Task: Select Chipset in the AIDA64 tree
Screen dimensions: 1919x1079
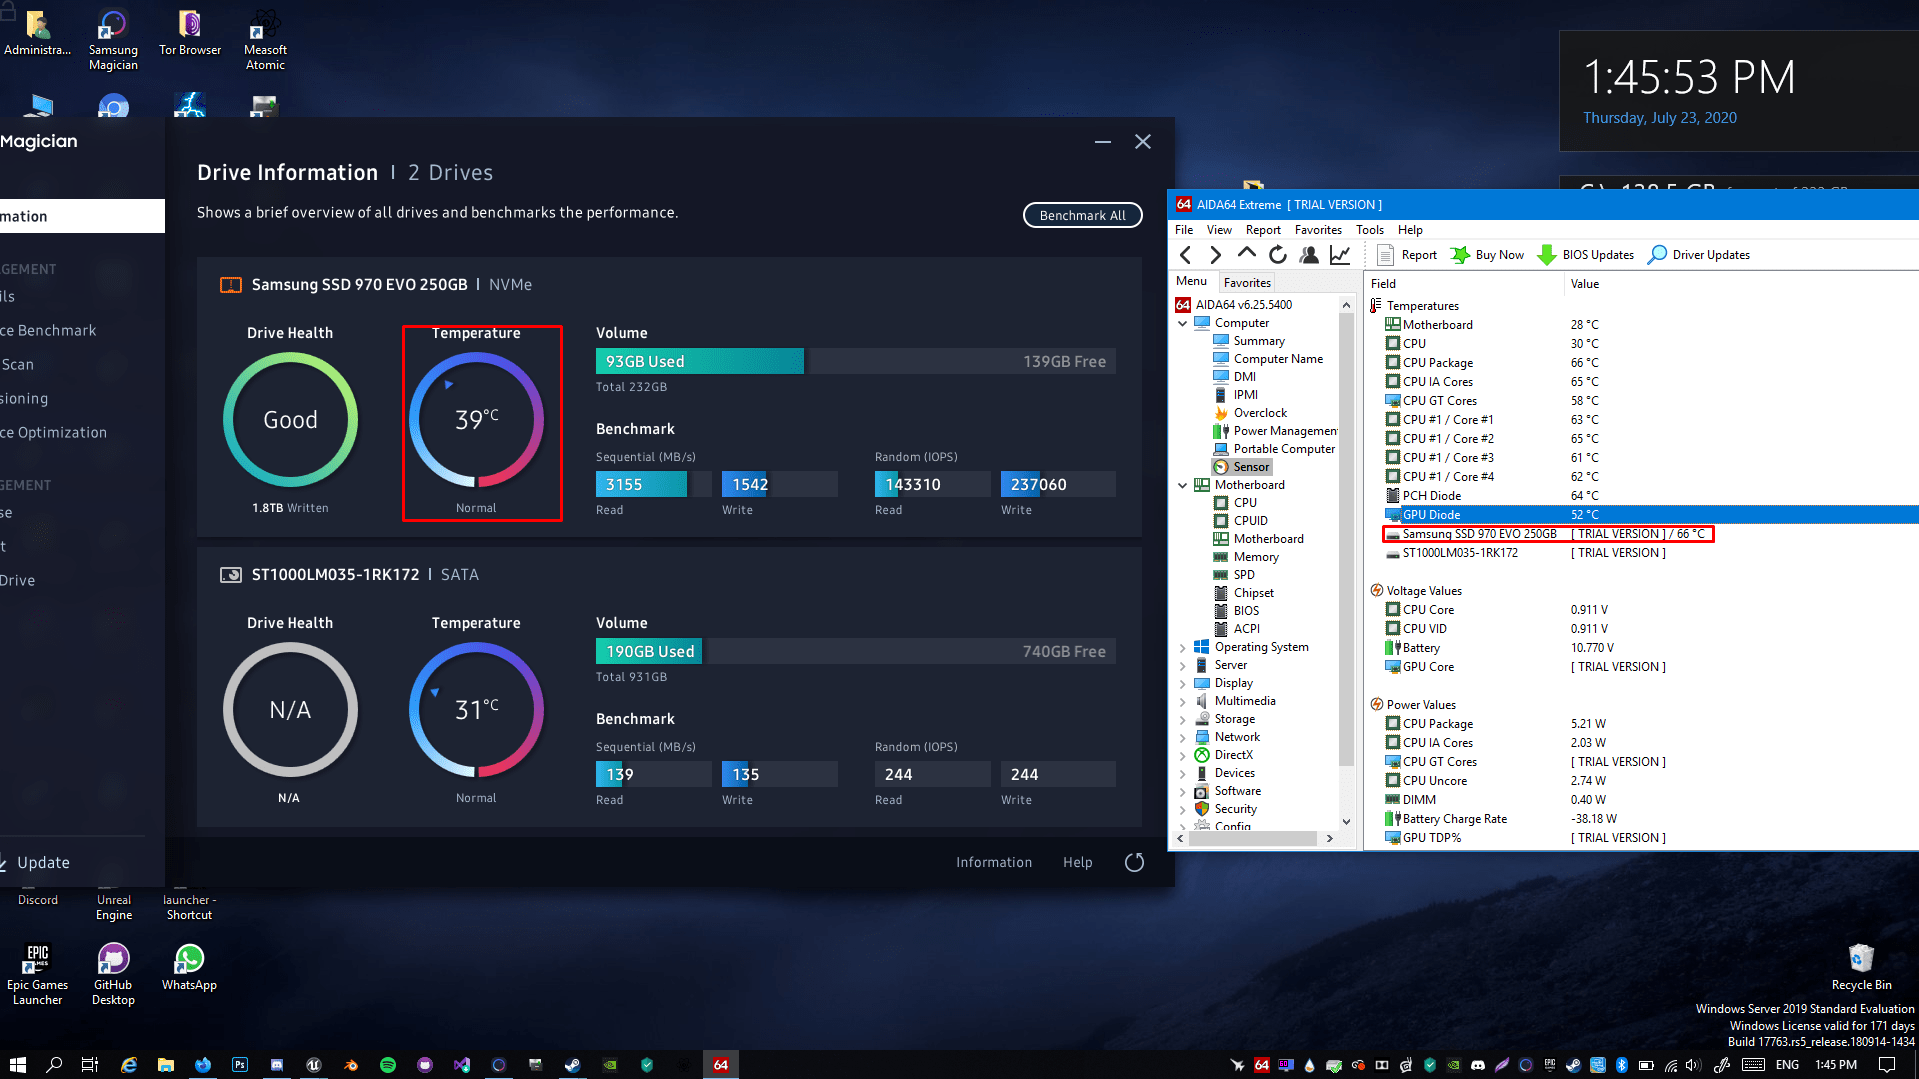Action: (x=1253, y=593)
